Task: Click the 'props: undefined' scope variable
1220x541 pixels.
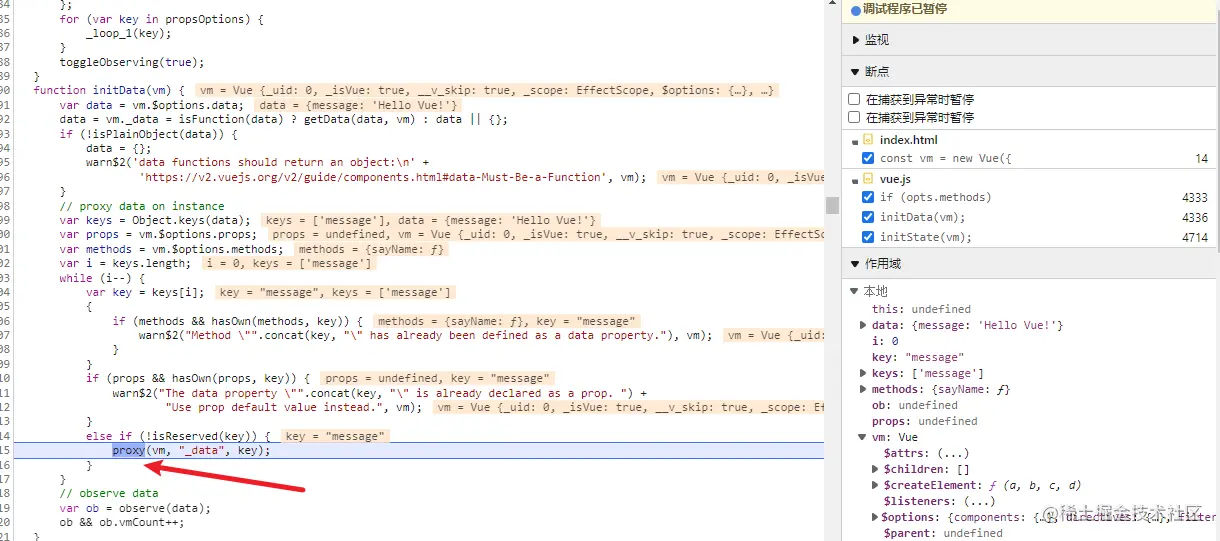Action: click(925, 421)
